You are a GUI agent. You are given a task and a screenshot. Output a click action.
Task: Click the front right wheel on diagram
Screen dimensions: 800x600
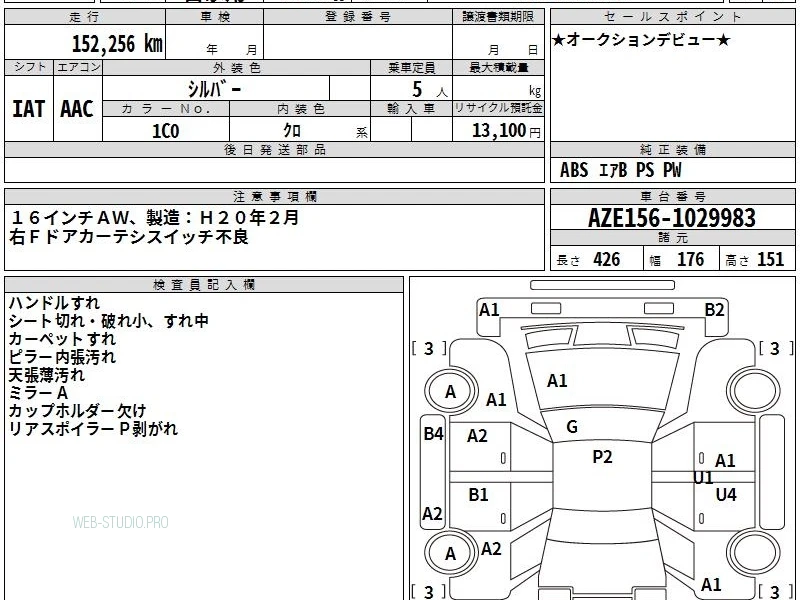pyautogui.click(x=755, y=392)
